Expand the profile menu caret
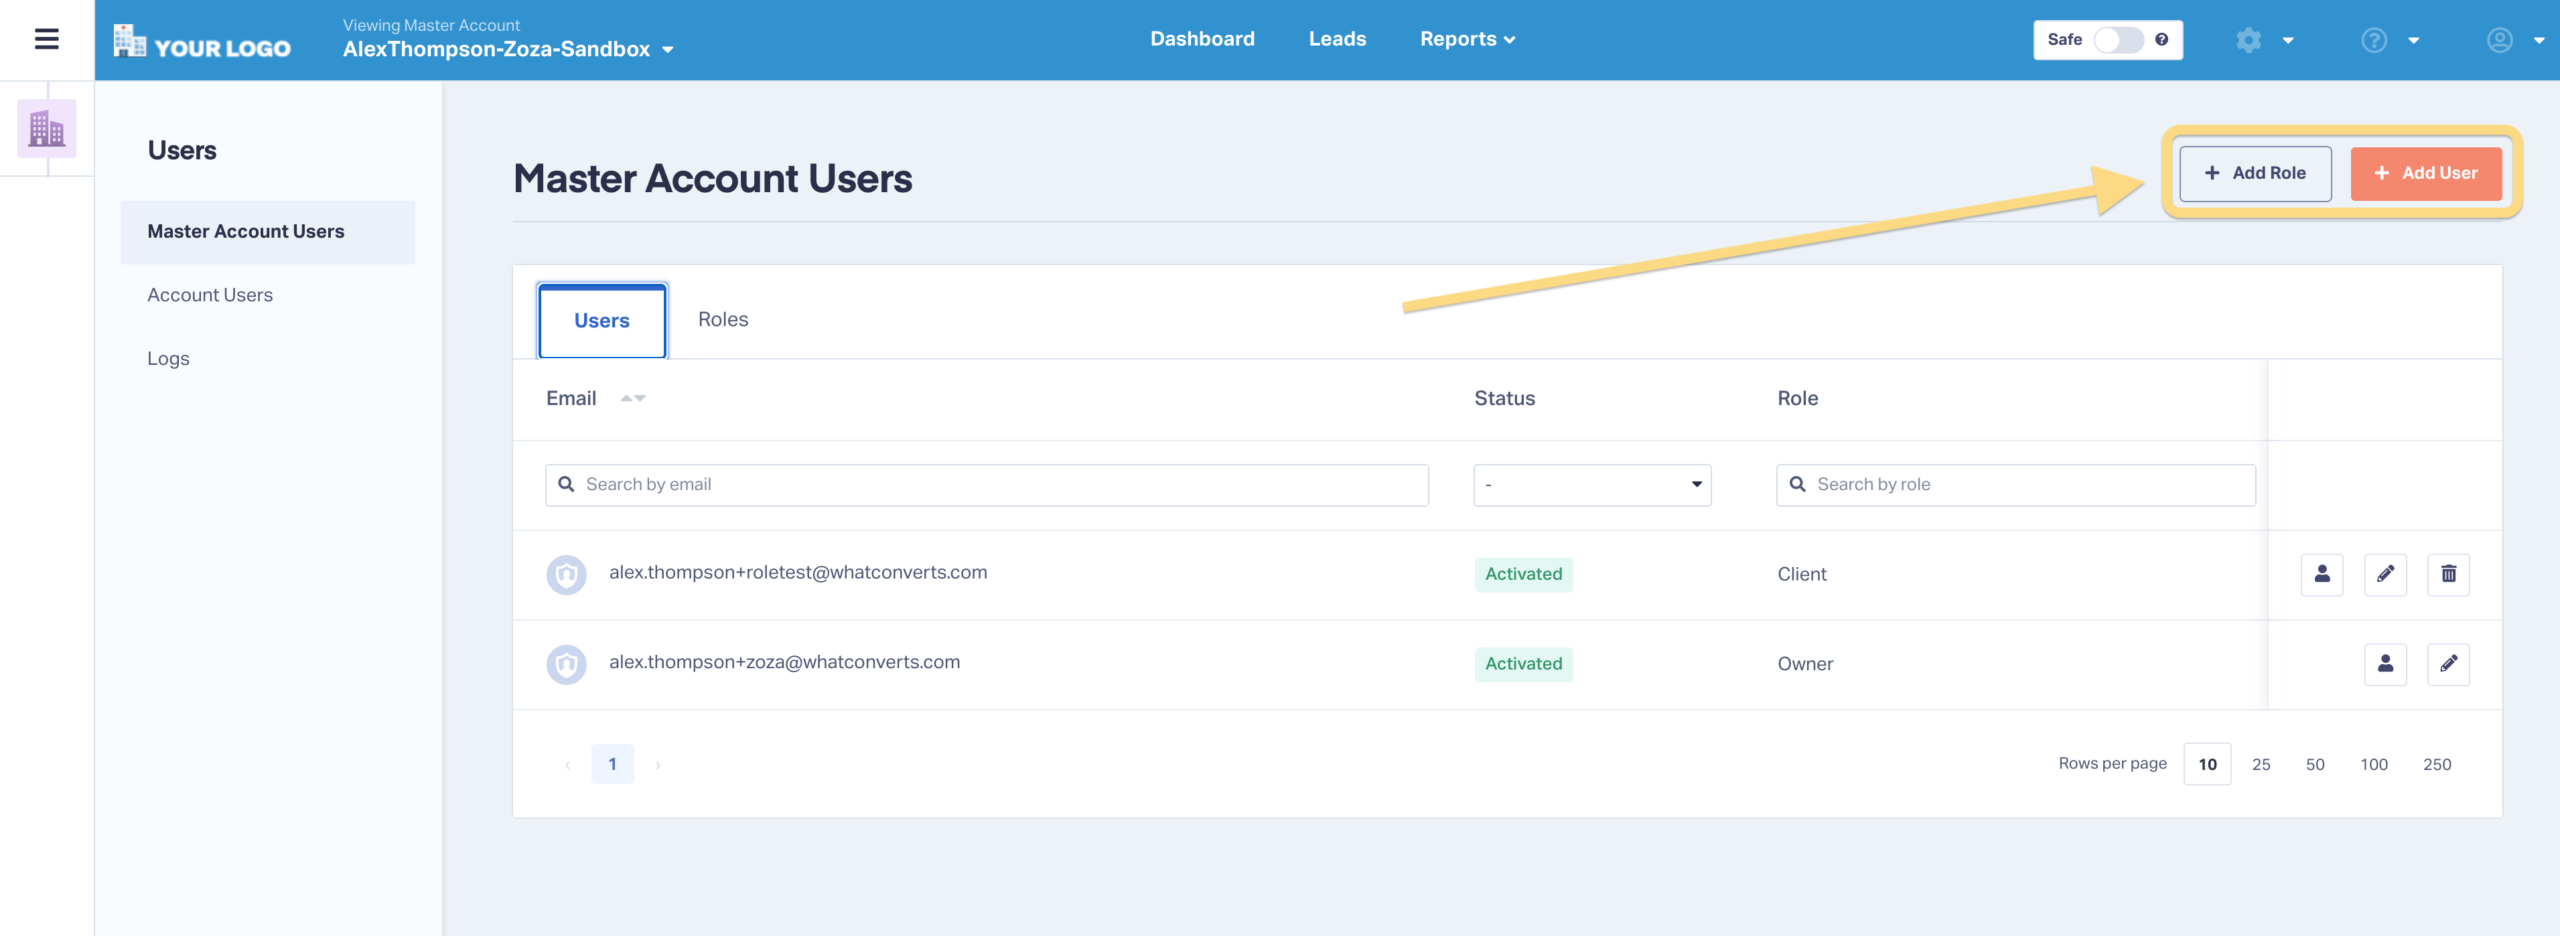The height and width of the screenshot is (936, 2560). tap(2539, 41)
